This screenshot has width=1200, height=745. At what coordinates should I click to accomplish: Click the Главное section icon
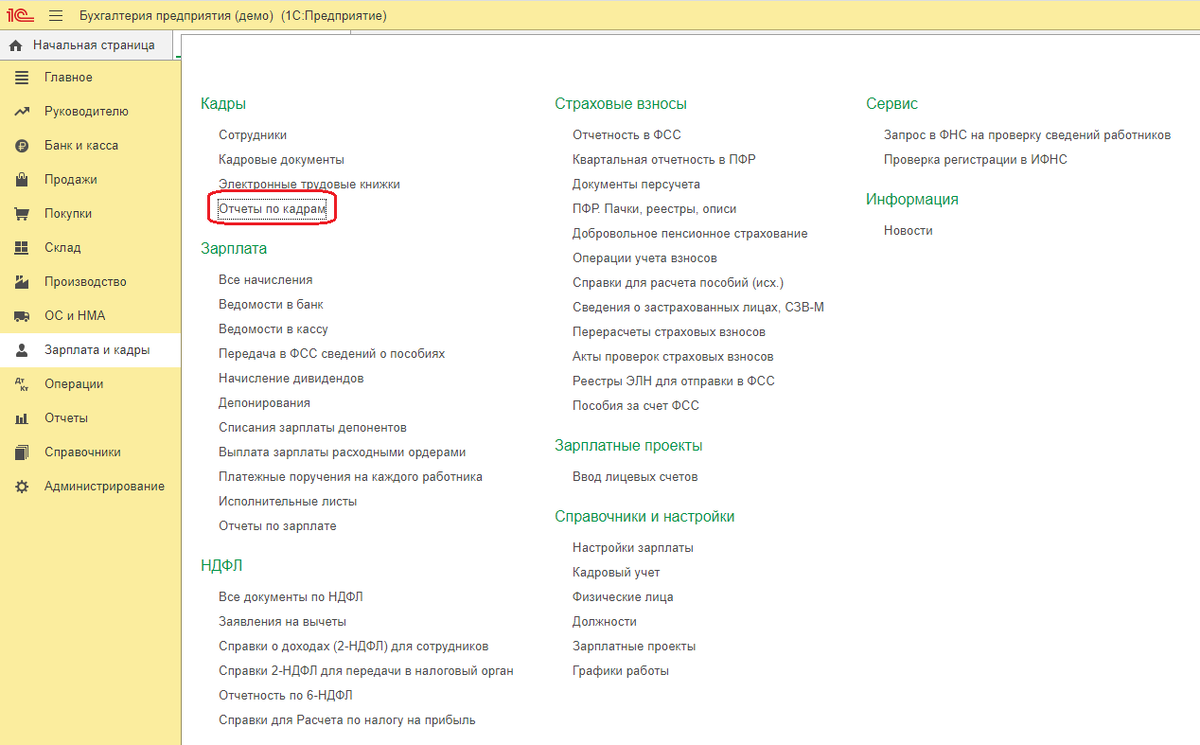point(22,78)
